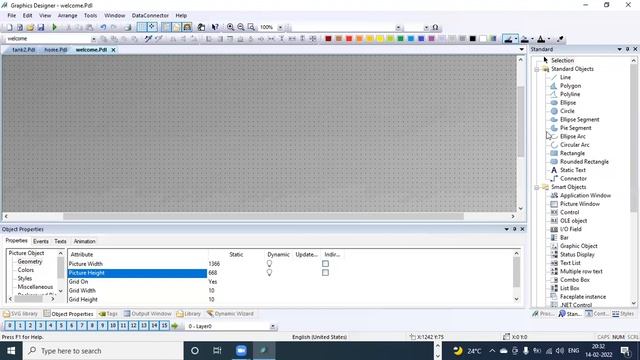Screen dimensions: 640x360
Task: Select the Line object in Standard palette
Action: (x=565, y=77)
